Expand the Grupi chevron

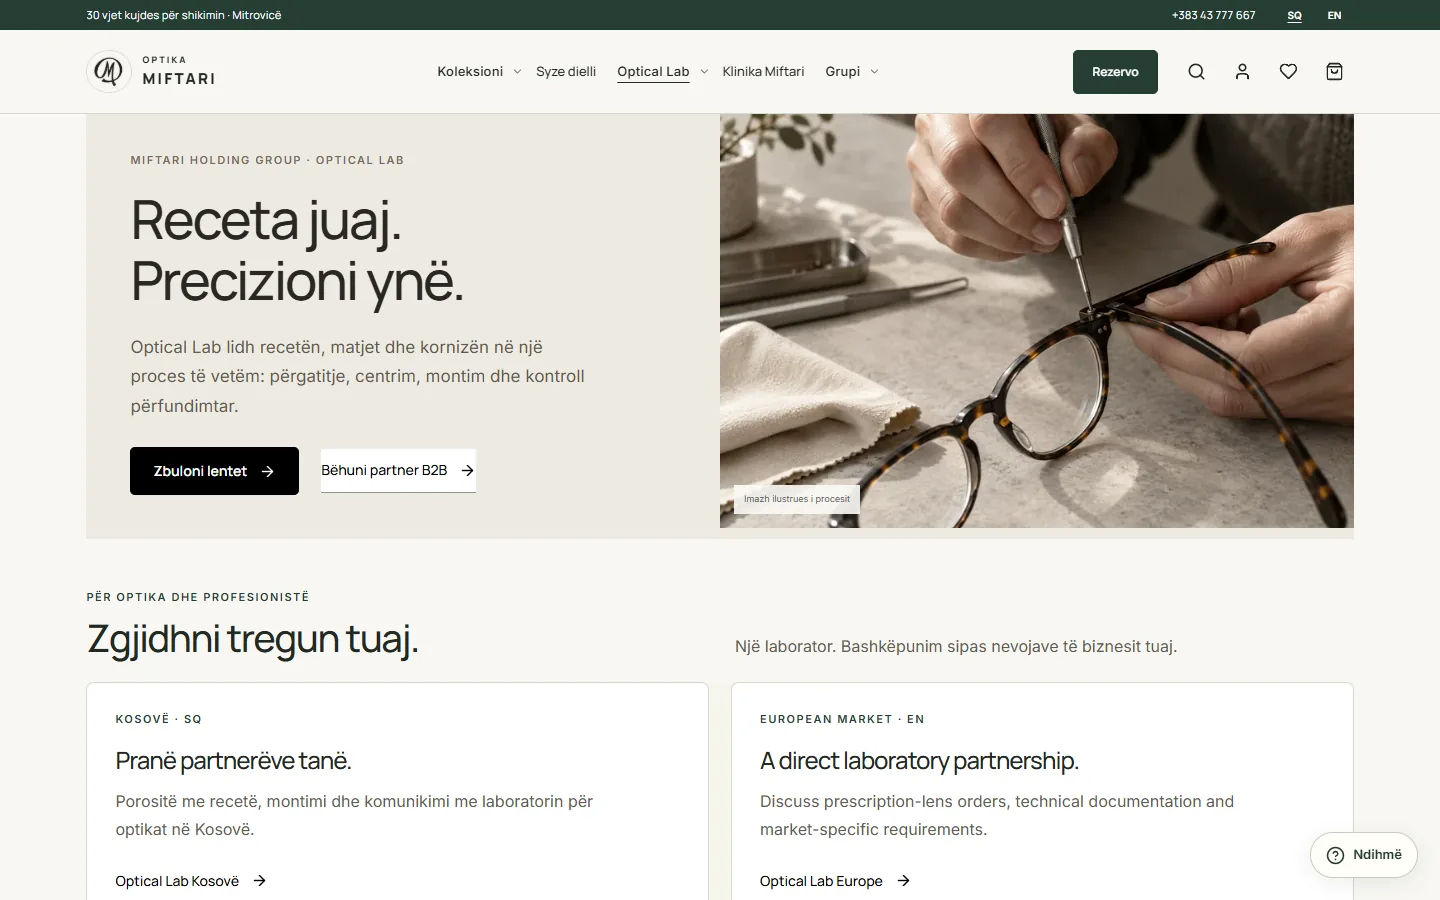pos(874,72)
